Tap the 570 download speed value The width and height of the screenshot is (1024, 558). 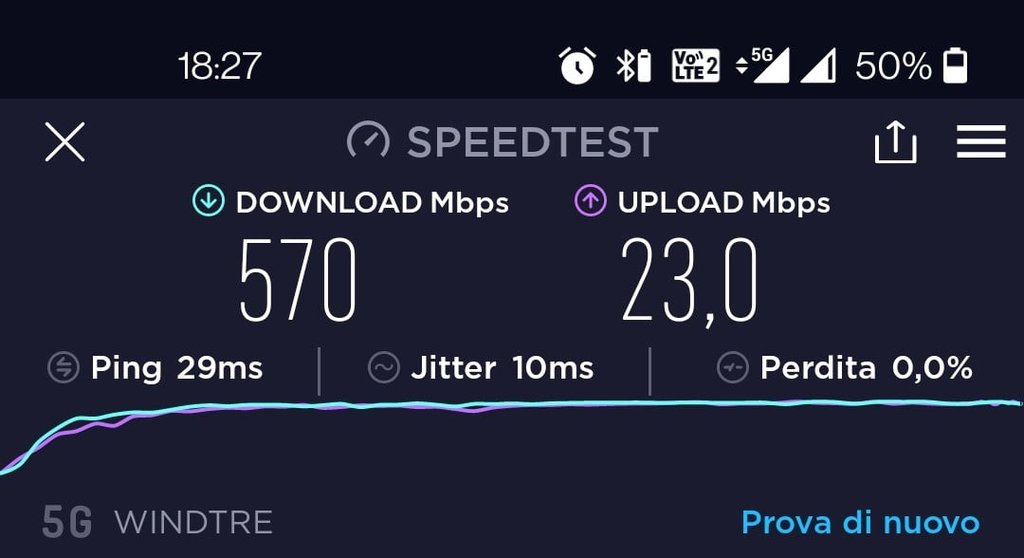298,280
